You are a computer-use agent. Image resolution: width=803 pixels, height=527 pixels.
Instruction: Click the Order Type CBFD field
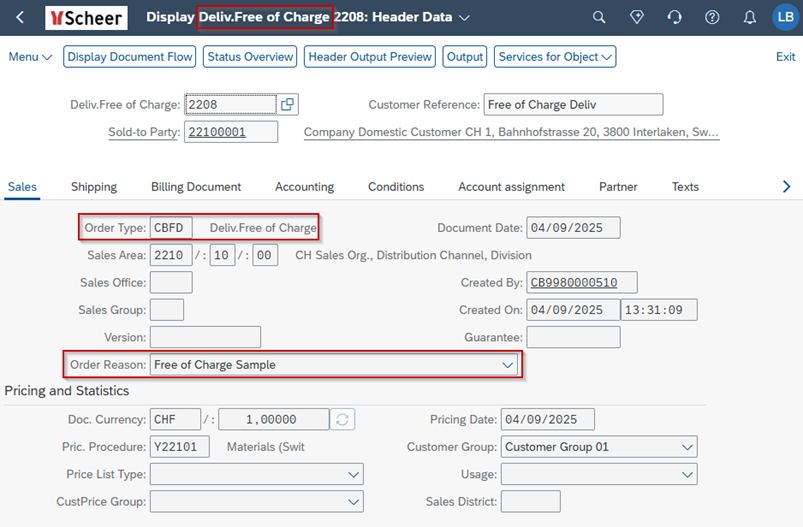point(171,228)
